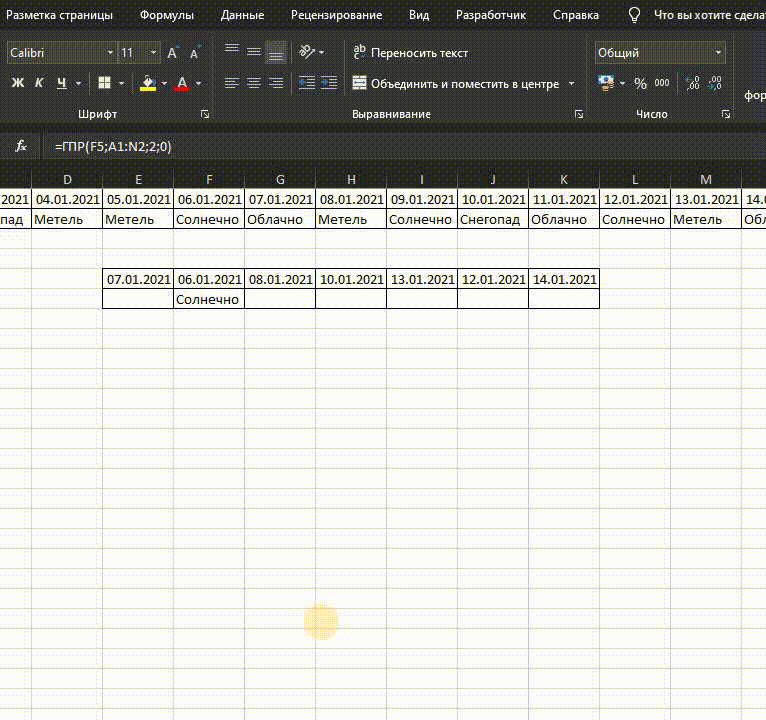Expand merge cells dropdown arrow
Image resolution: width=766 pixels, height=720 pixels.
[571, 84]
